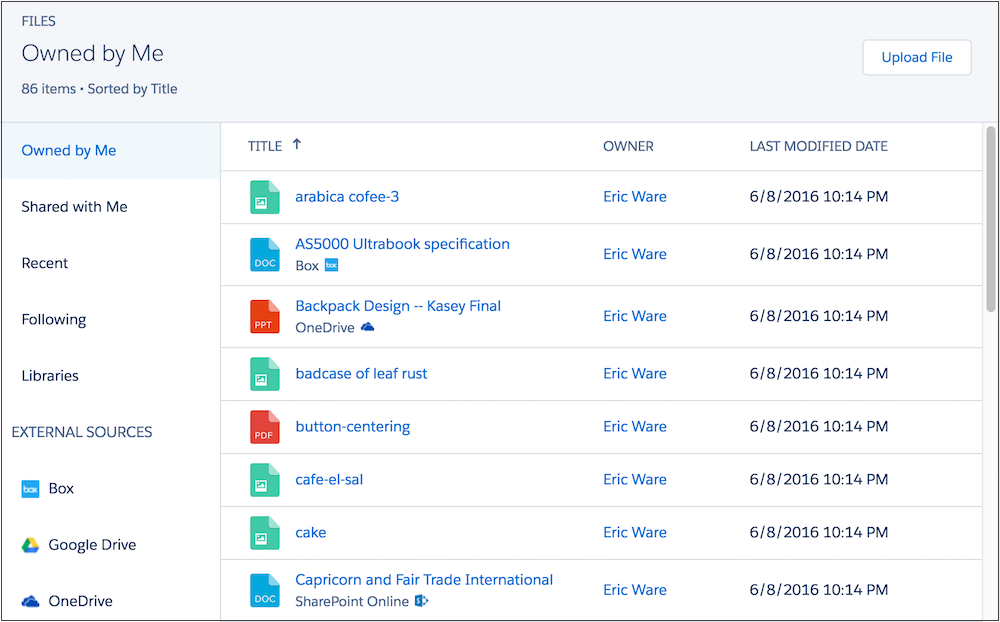1000x622 pixels.
Task: Click the PDF icon next to button-centering
Action: 264,427
